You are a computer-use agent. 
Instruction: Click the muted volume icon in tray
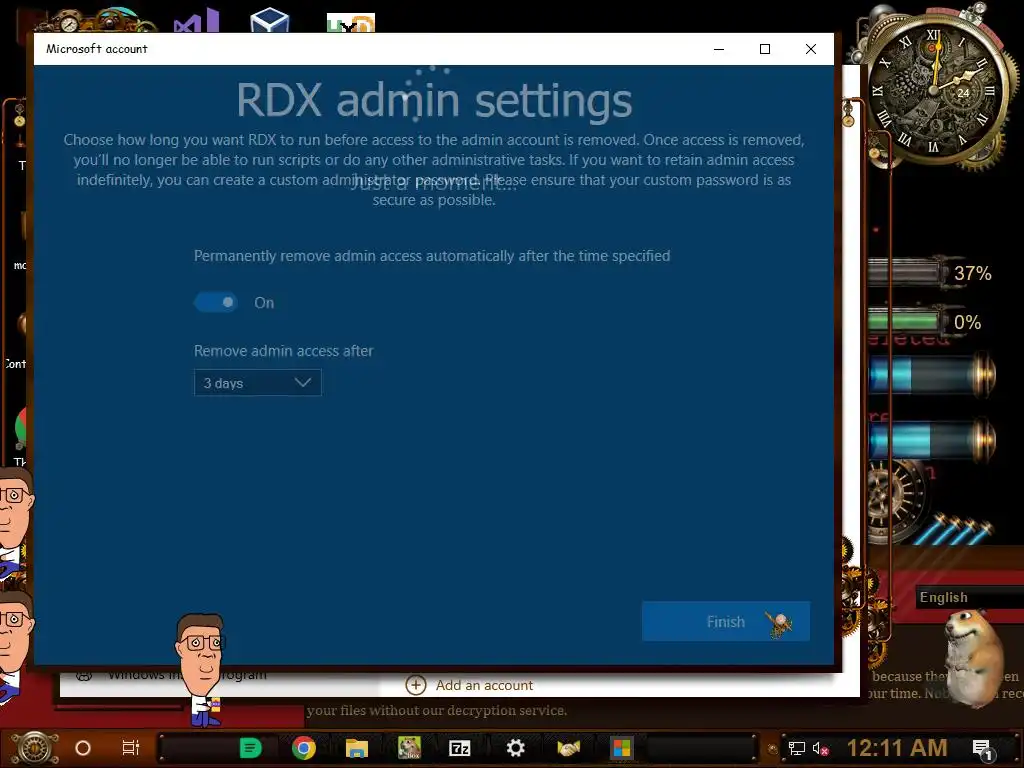(820, 748)
